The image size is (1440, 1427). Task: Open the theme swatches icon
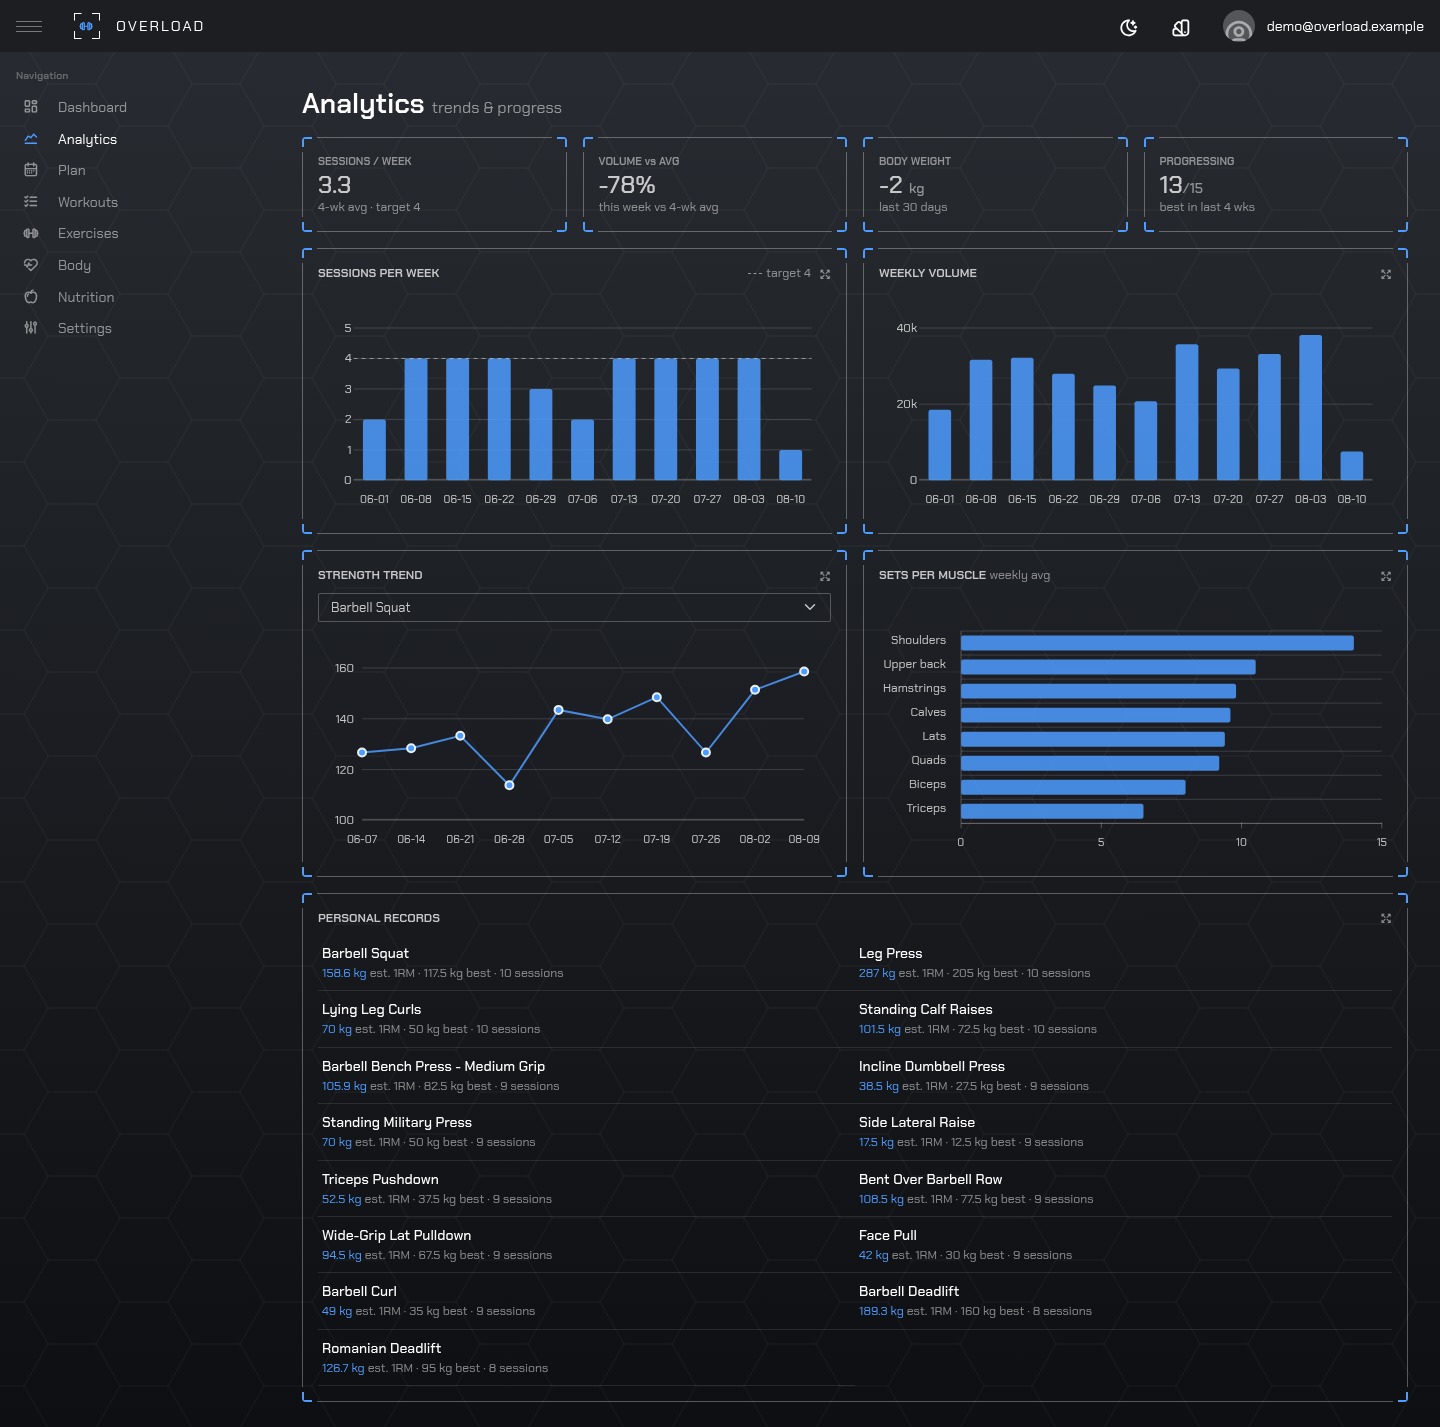point(1181,27)
